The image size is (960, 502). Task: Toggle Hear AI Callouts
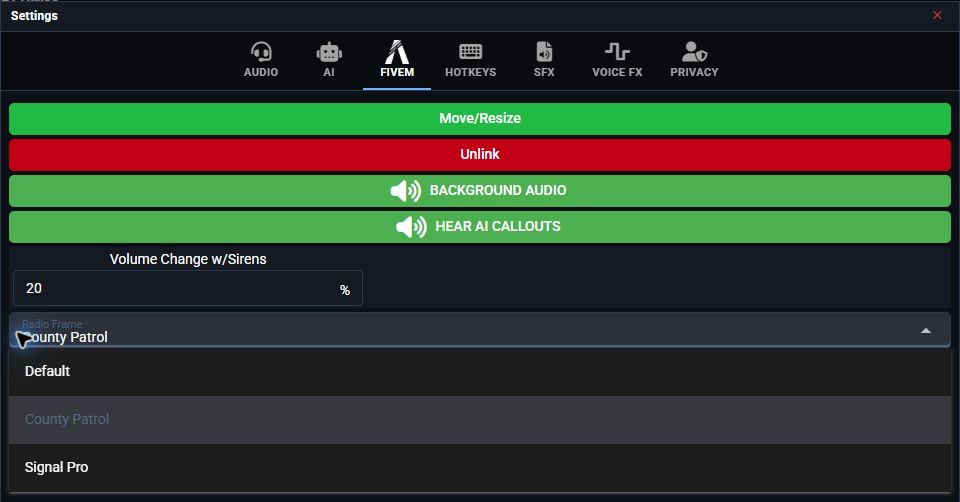[479, 227]
